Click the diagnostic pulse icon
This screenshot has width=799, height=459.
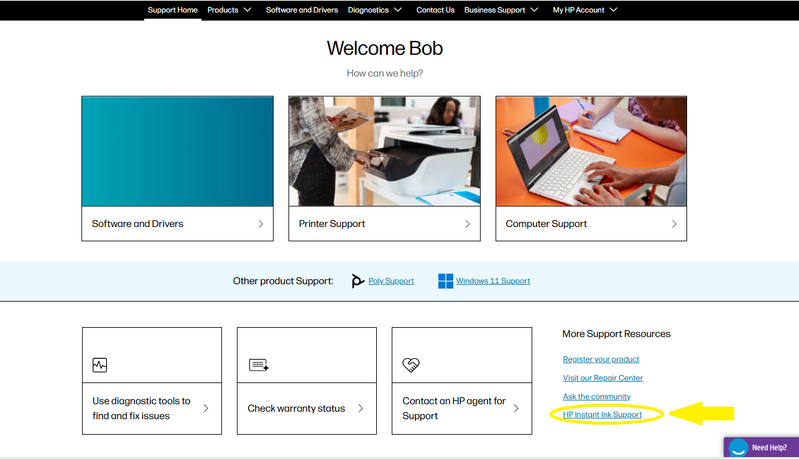point(100,365)
